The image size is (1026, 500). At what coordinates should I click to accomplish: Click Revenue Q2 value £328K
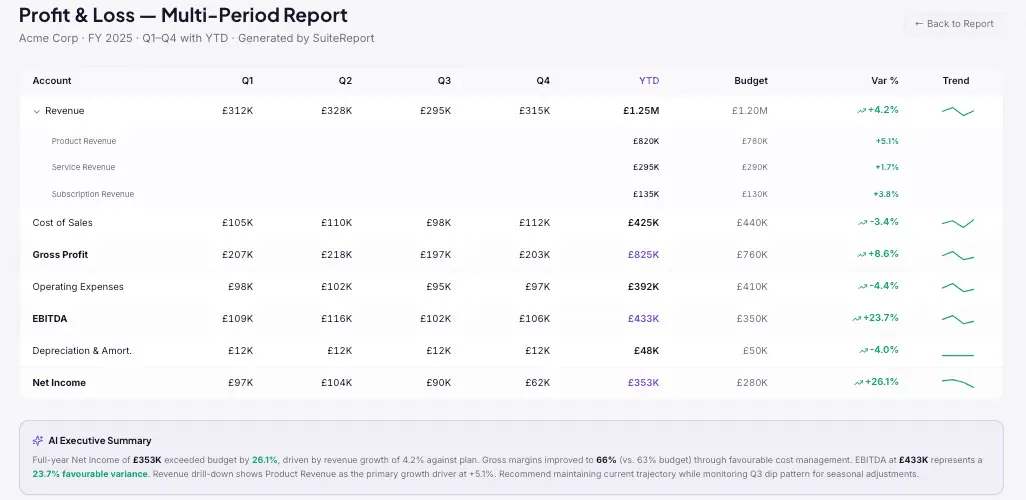pyautogui.click(x=336, y=111)
